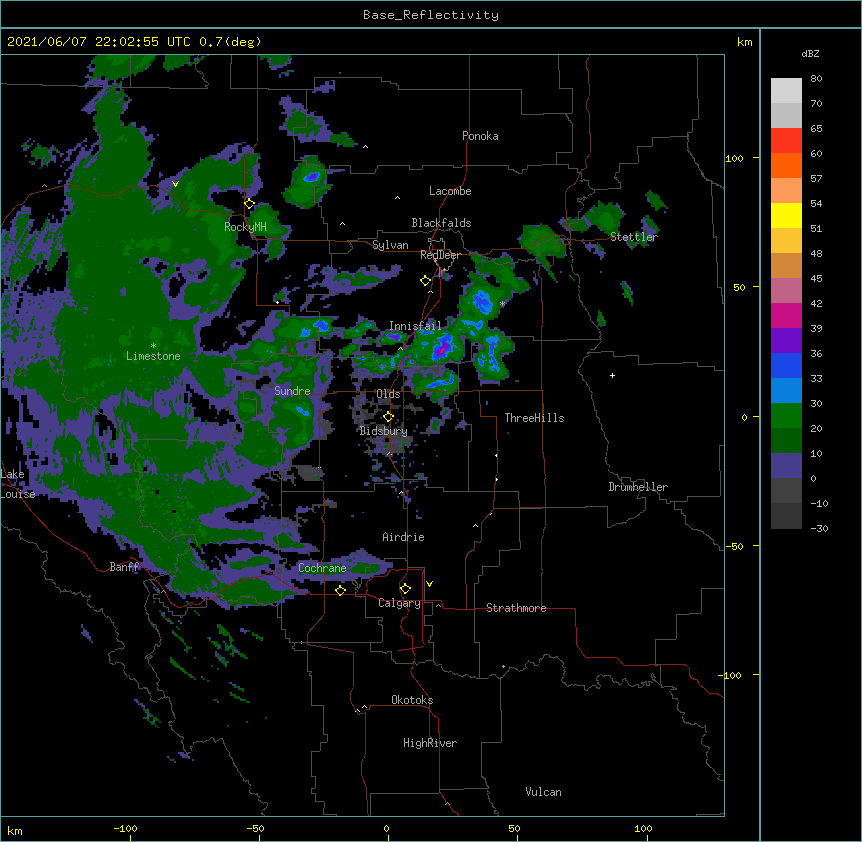Viewport: 862px width, 842px height.
Task: Select the yellow 51-54 dBZ legend swatch
Action: [786, 215]
